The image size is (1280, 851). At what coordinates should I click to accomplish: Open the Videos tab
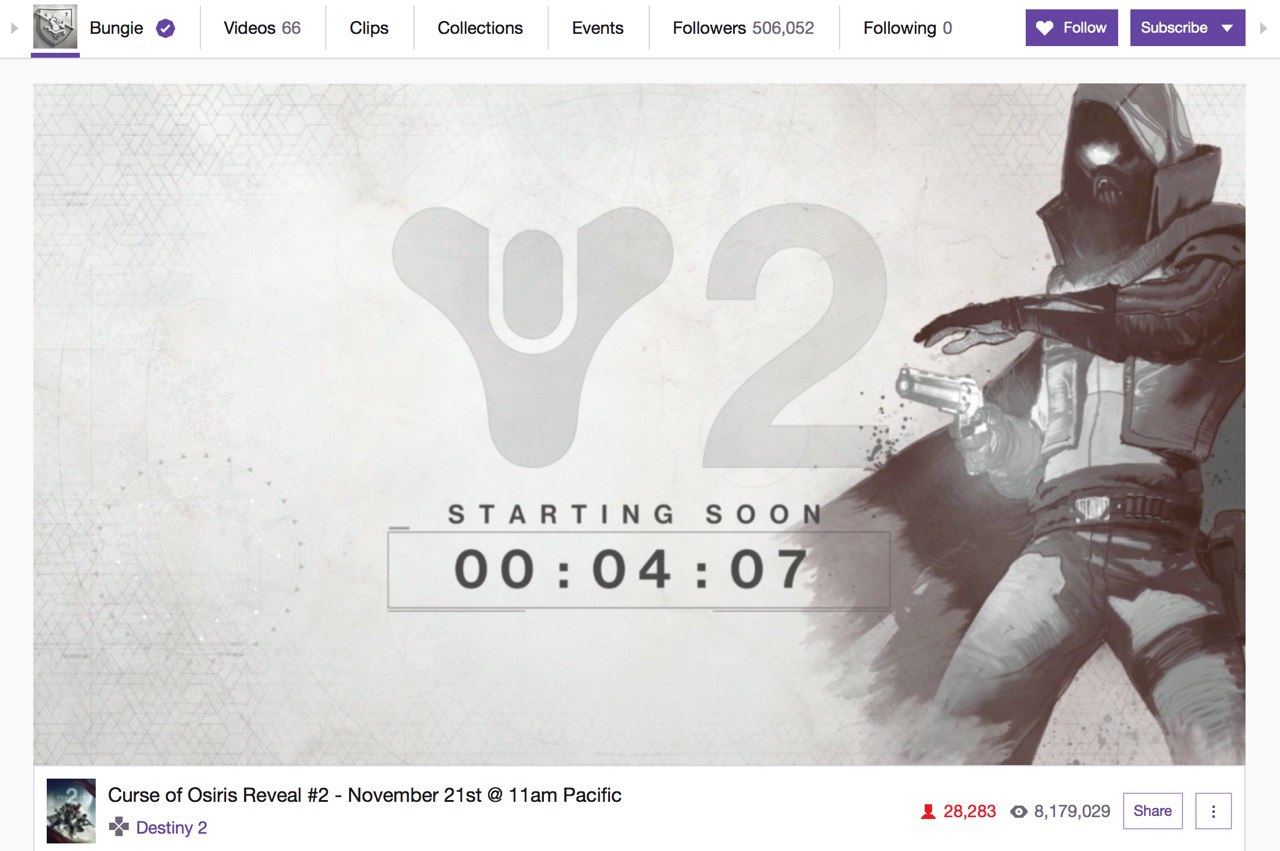[262, 28]
